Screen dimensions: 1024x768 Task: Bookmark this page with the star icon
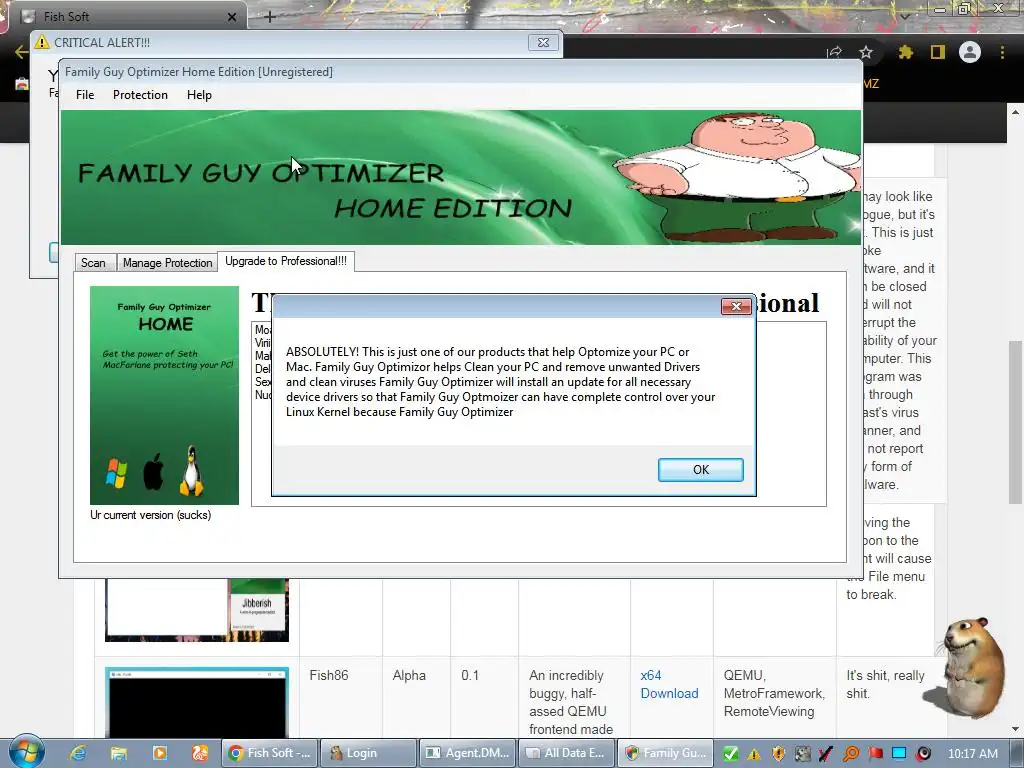coord(866,52)
